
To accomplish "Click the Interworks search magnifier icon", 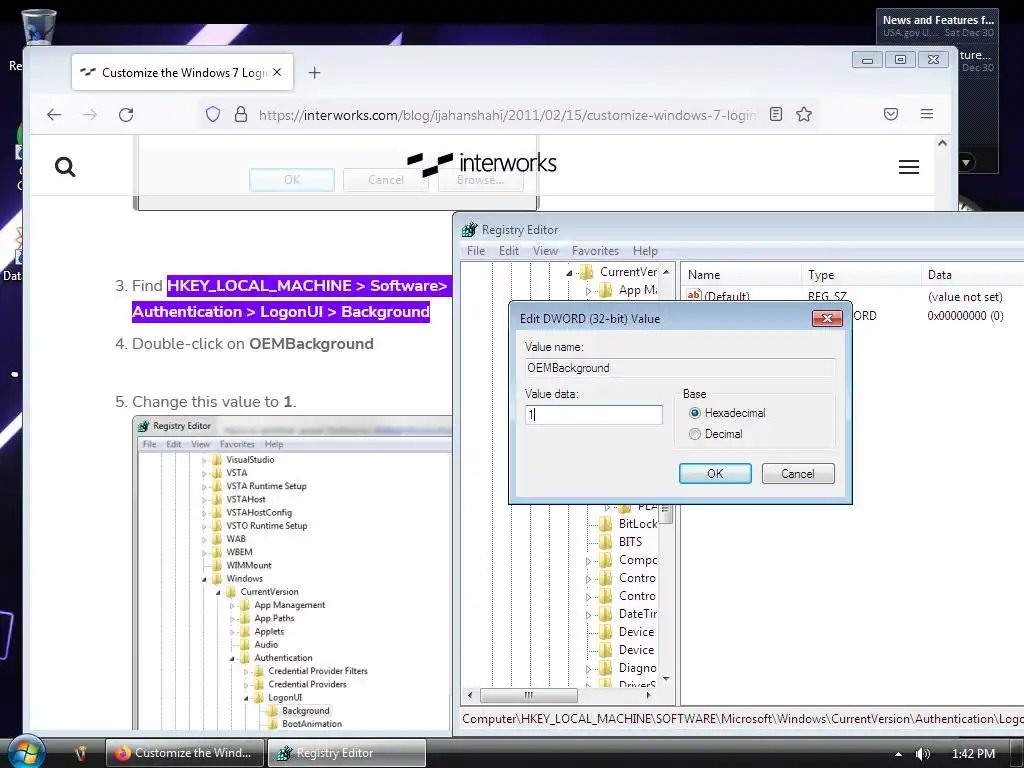I will pyautogui.click(x=65, y=167).
